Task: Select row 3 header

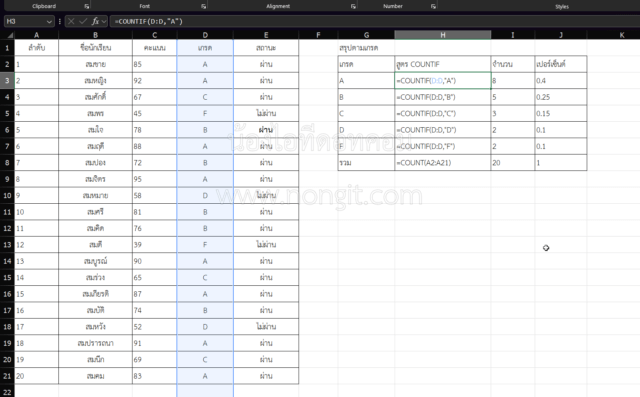Action: point(7,80)
